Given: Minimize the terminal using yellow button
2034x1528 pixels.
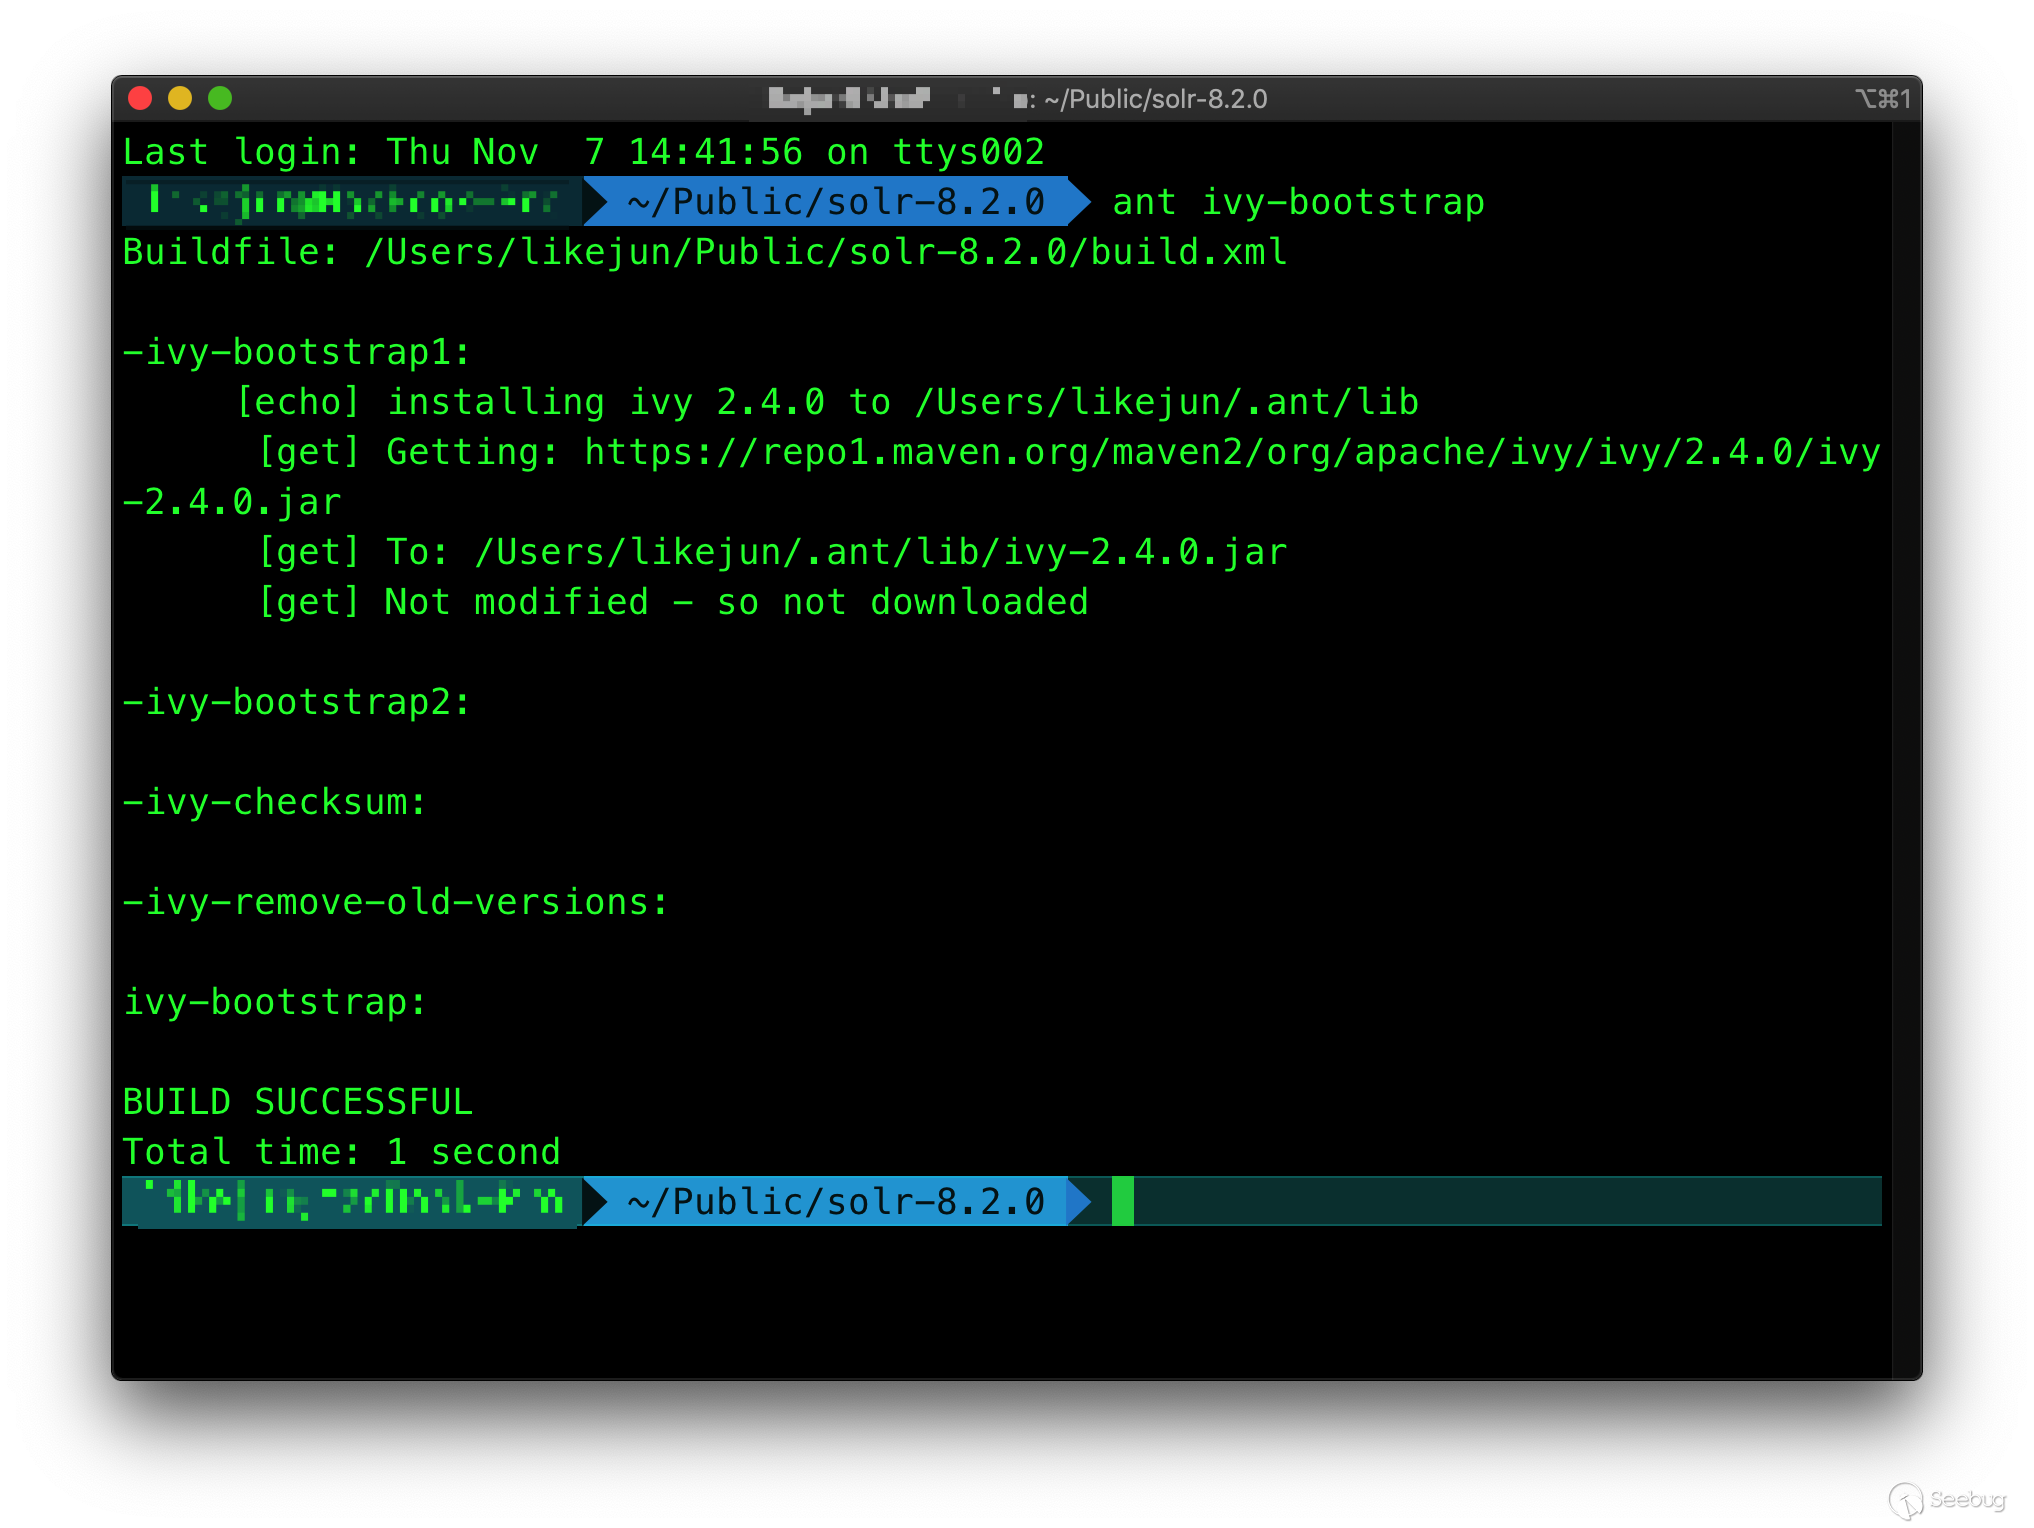Looking at the screenshot, I should [180, 98].
